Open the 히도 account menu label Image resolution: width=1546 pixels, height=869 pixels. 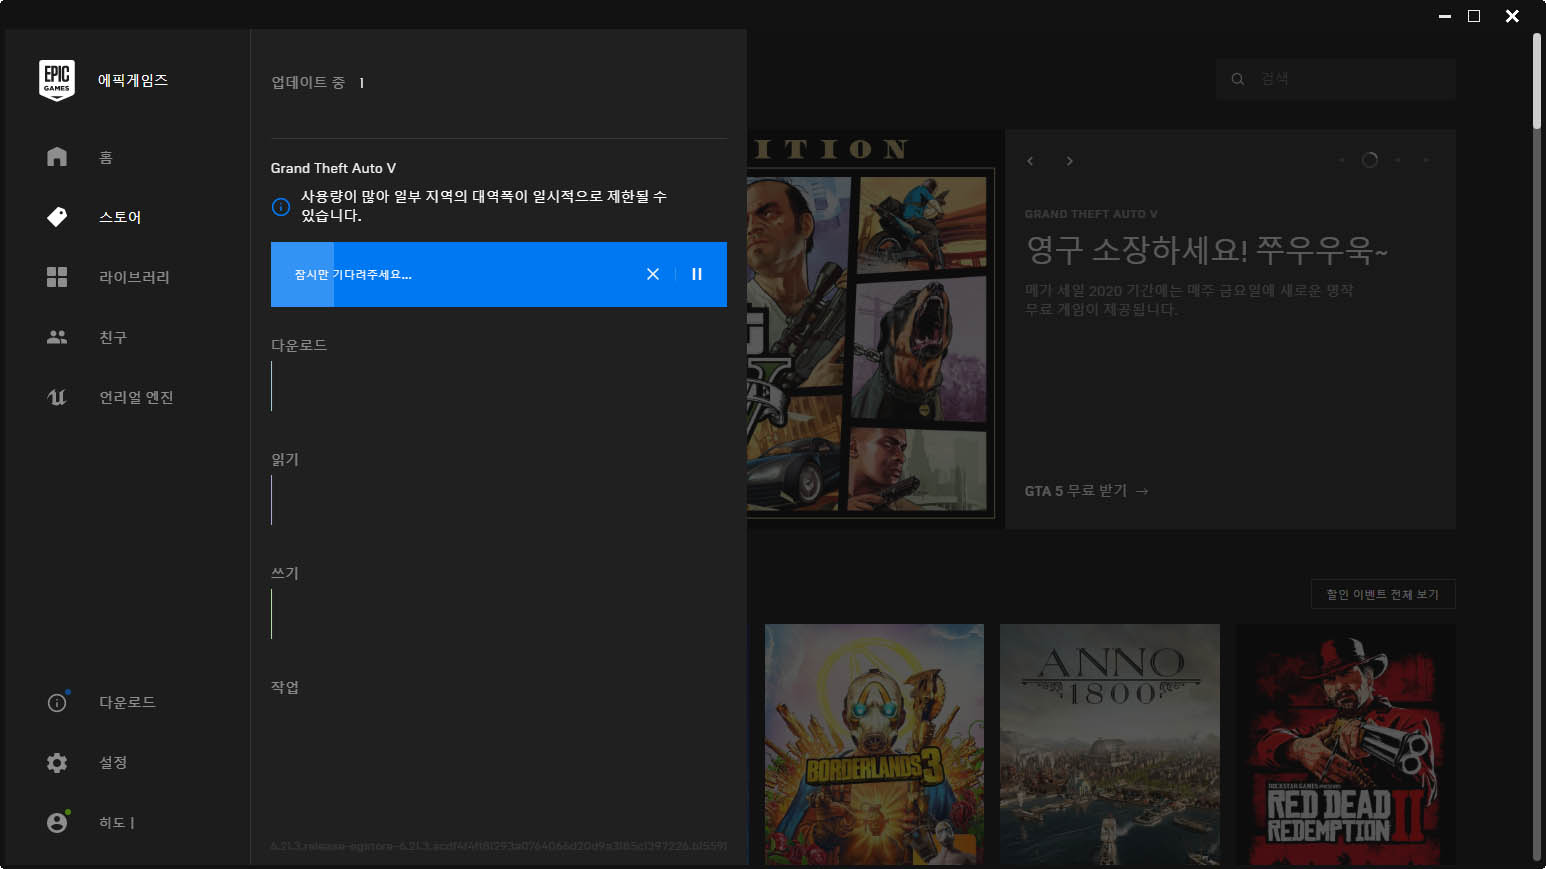click(x=116, y=822)
